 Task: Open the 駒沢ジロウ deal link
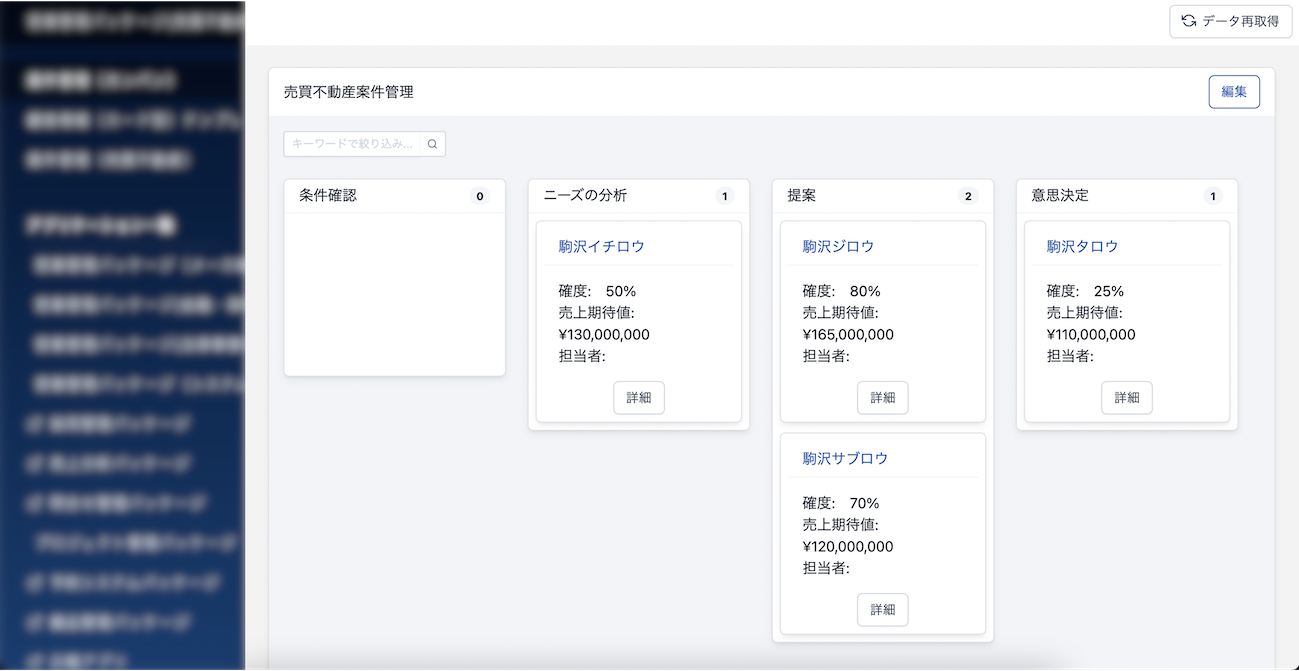click(838, 246)
